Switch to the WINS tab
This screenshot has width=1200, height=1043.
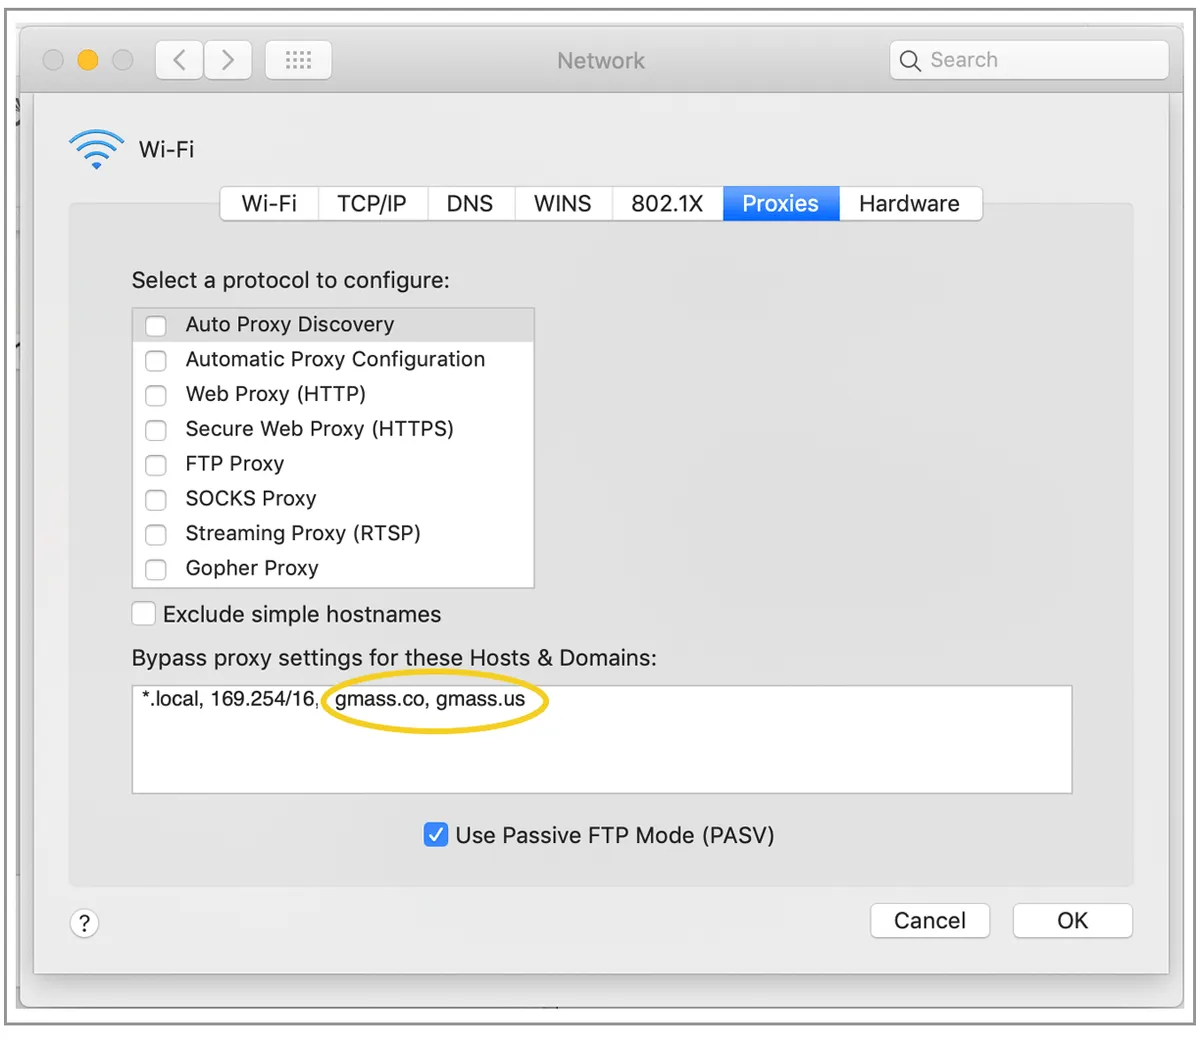tap(563, 204)
